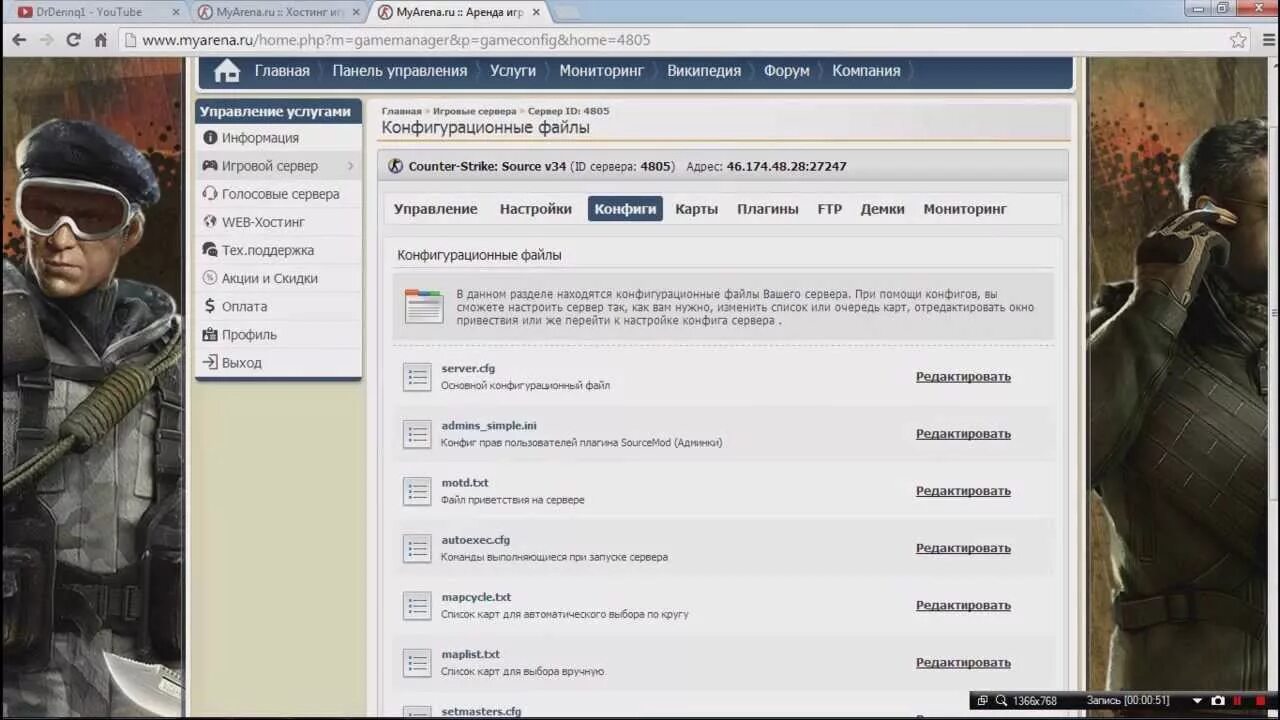Click the recorder window-select icon

(x=983, y=701)
